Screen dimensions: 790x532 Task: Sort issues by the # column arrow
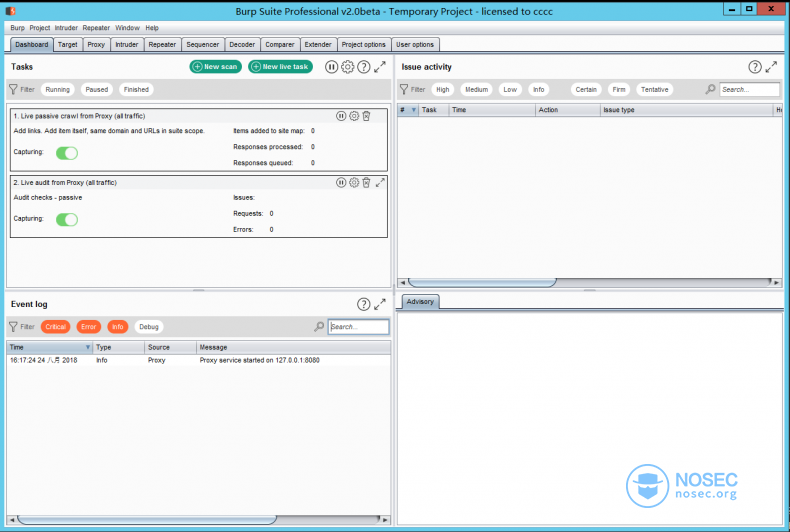[414, 110]
